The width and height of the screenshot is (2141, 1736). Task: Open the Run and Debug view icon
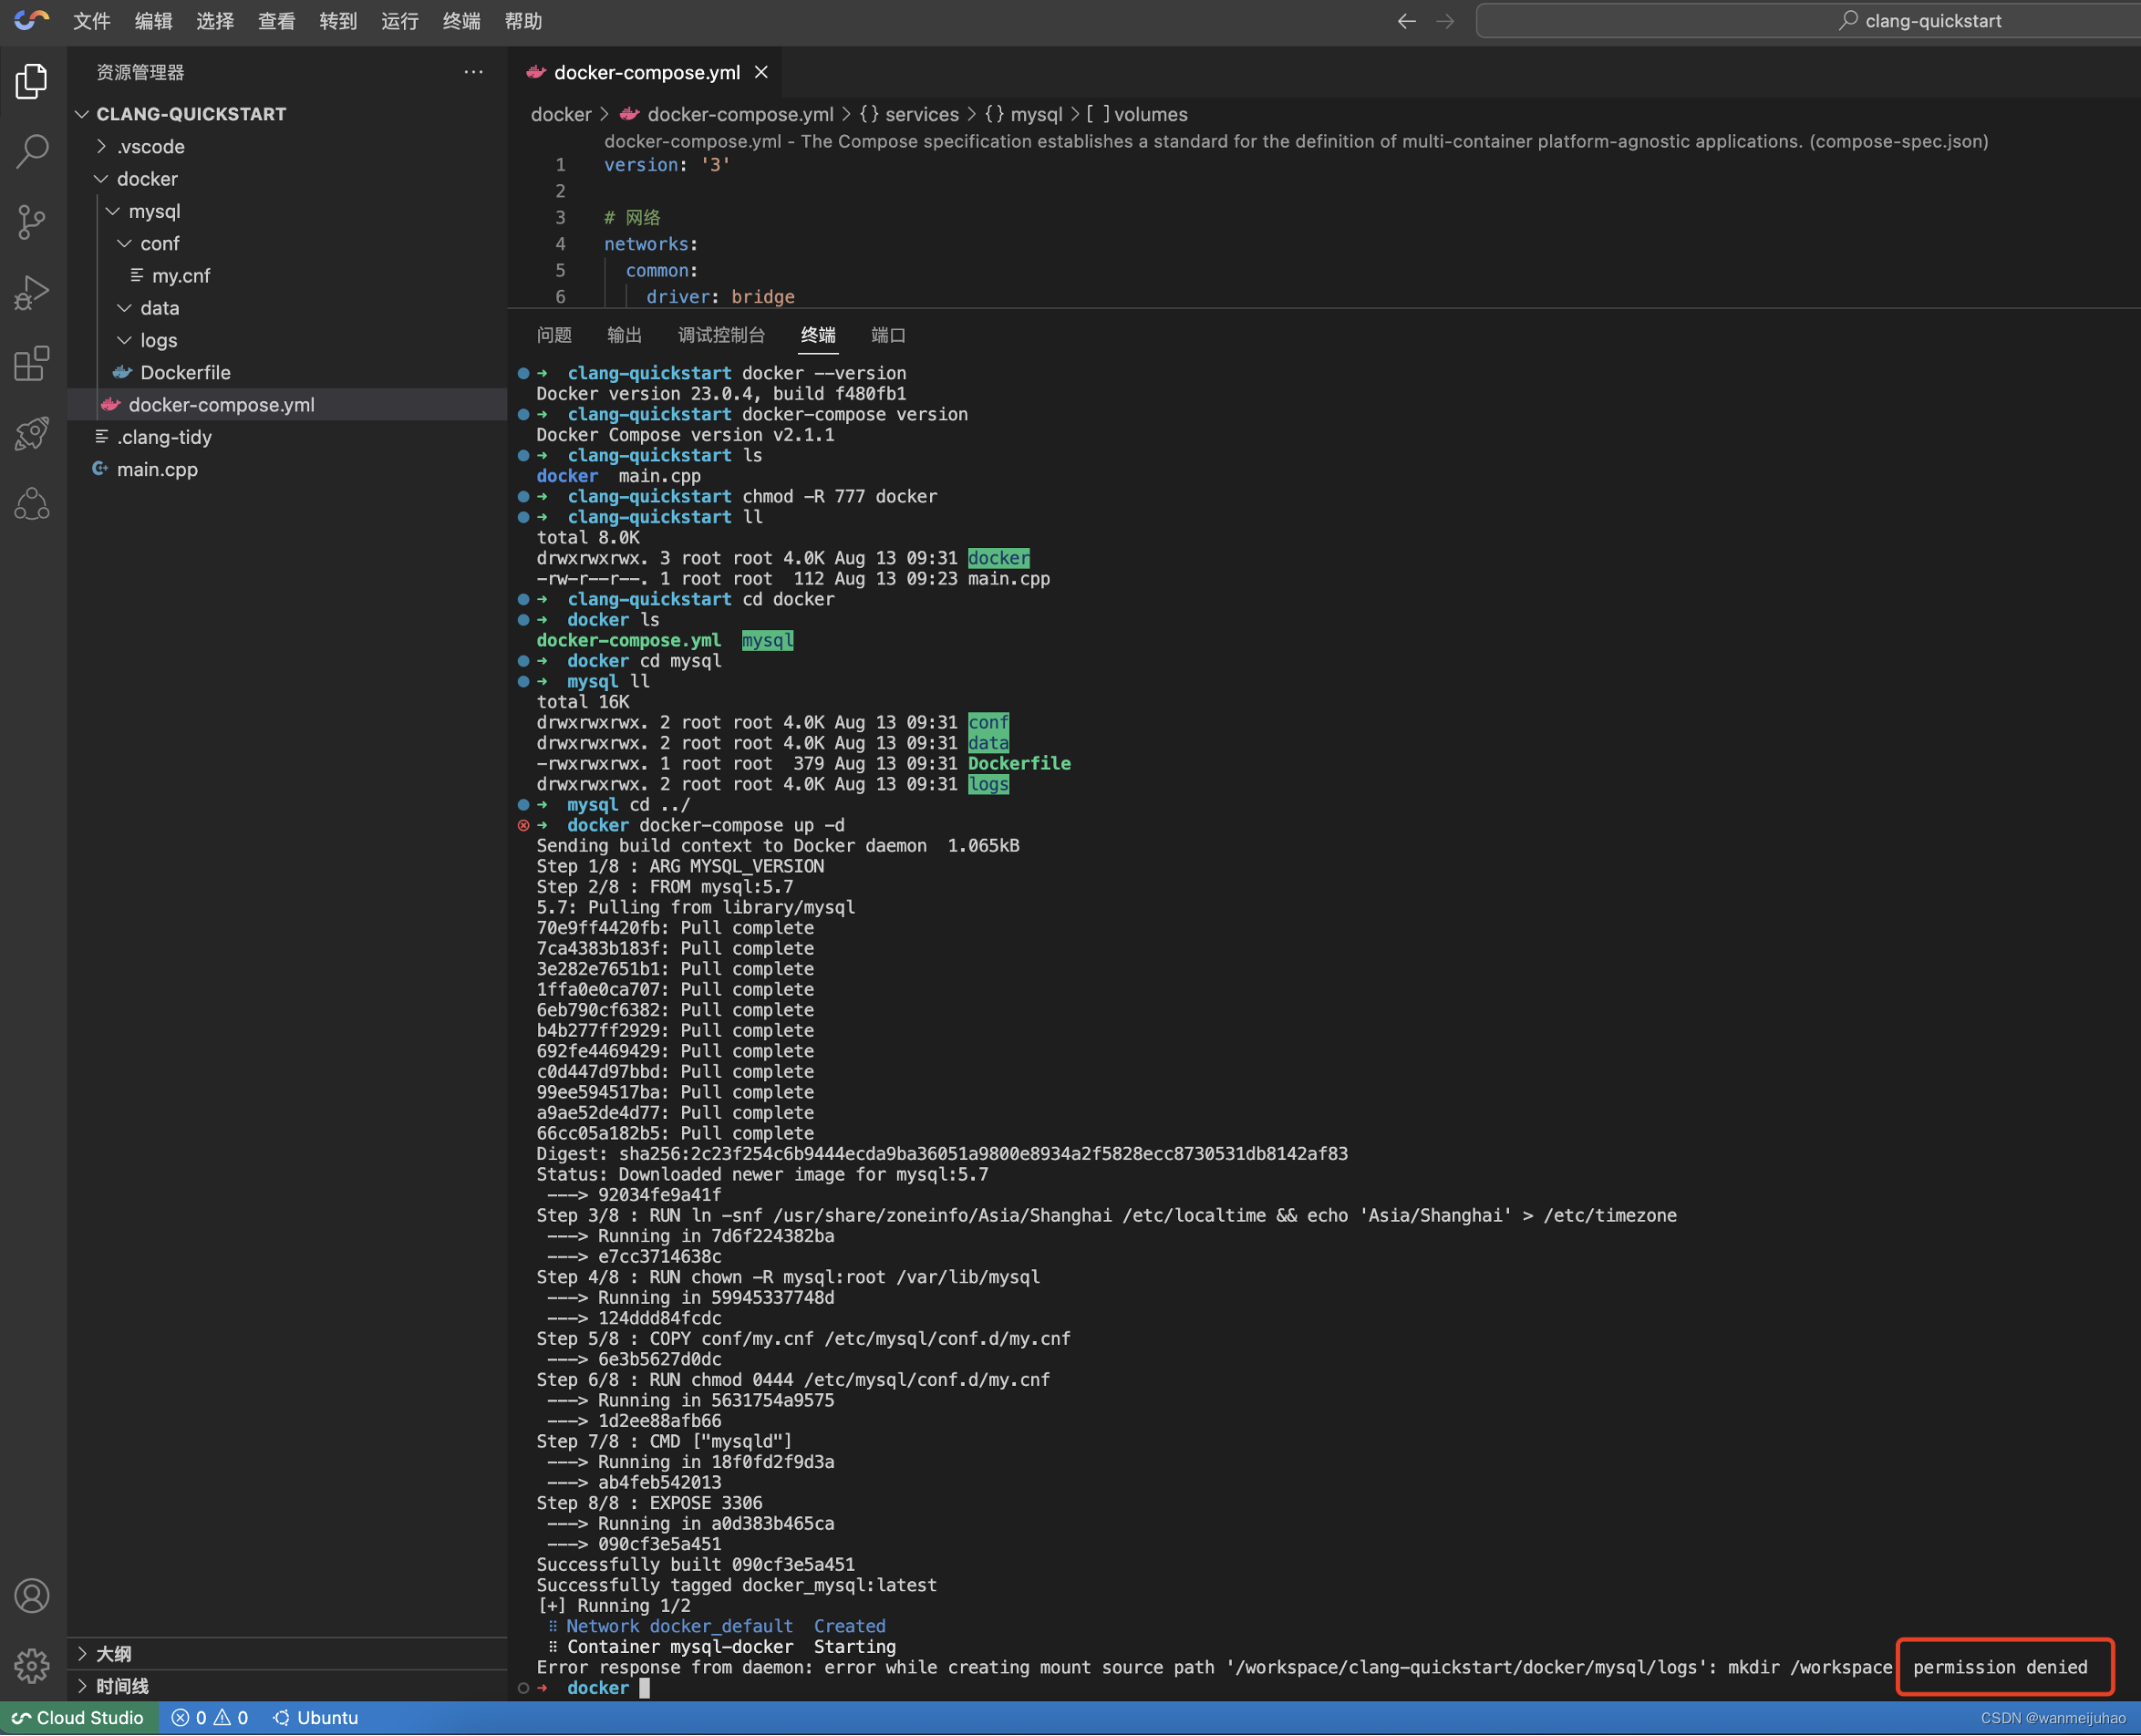click(32, 293)
